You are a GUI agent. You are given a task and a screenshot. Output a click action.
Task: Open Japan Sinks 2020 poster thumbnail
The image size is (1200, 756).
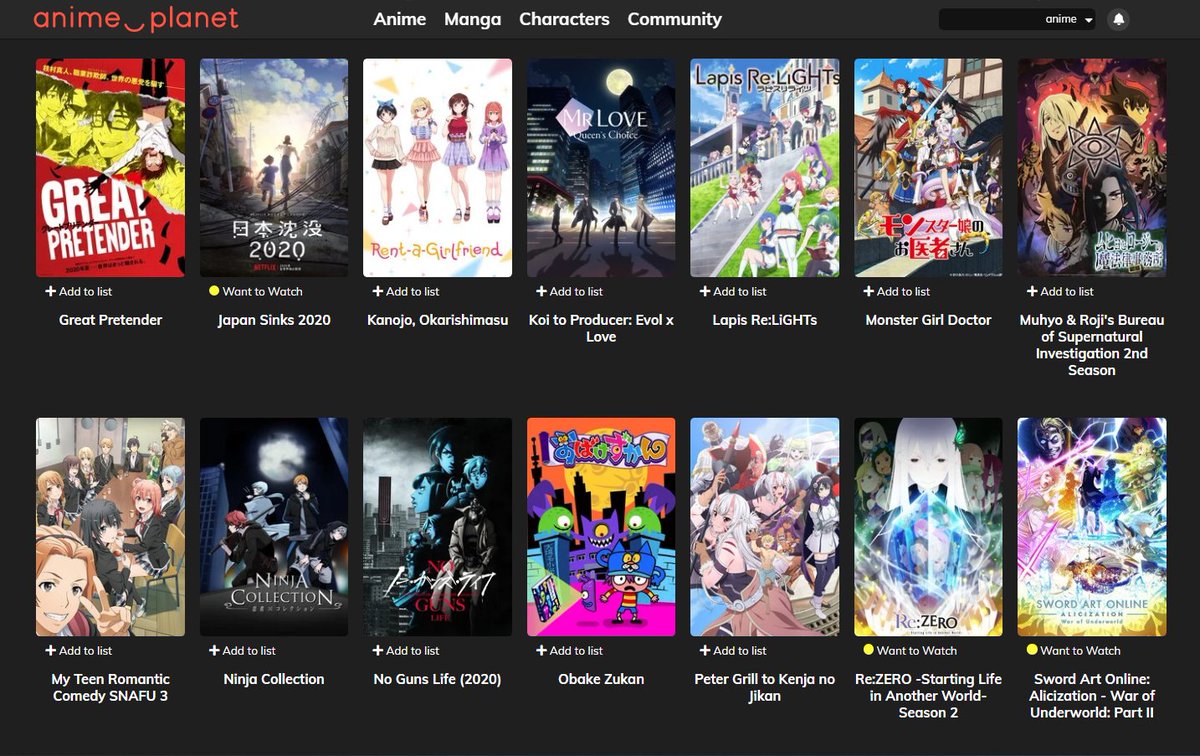(x=274, y=168)
